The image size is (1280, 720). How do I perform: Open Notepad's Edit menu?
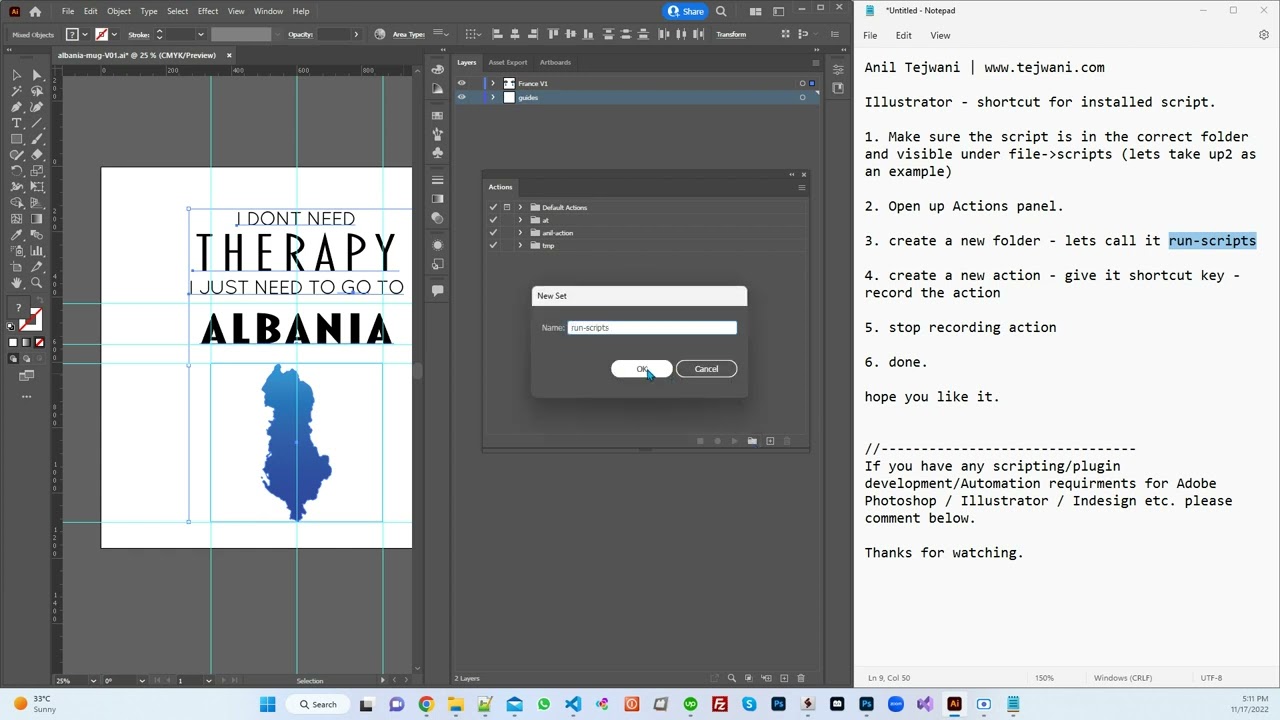[x=903, y=35]
